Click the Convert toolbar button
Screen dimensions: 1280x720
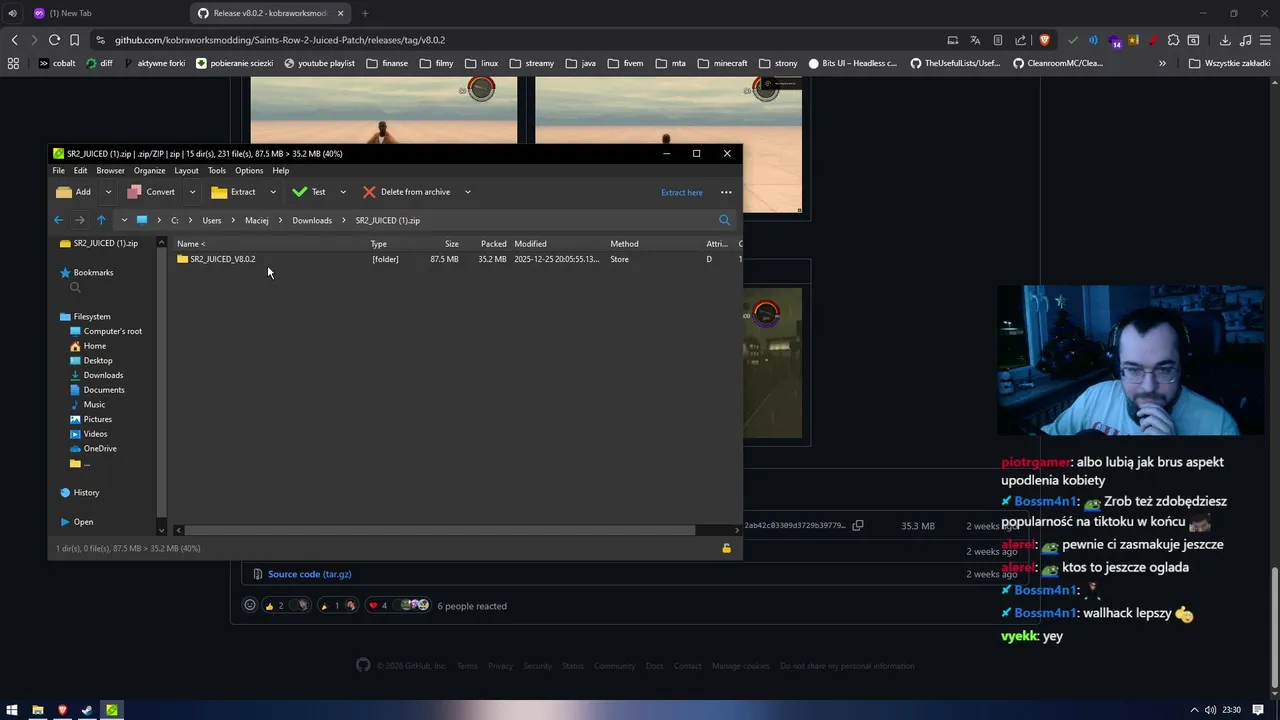[151, 192]
